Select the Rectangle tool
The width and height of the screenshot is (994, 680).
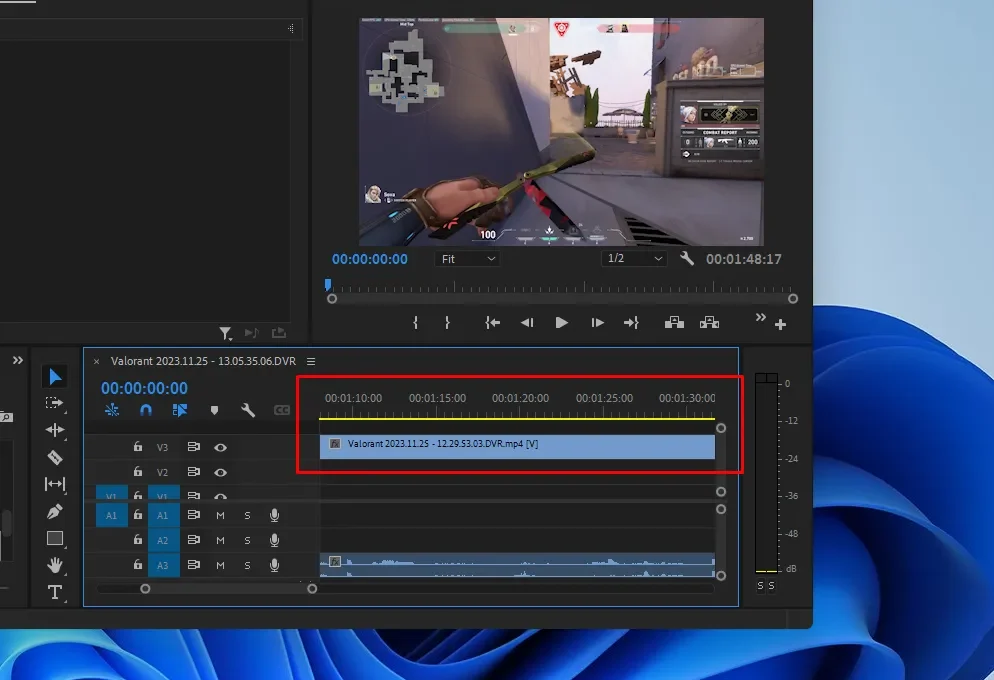tap(55, 538)
